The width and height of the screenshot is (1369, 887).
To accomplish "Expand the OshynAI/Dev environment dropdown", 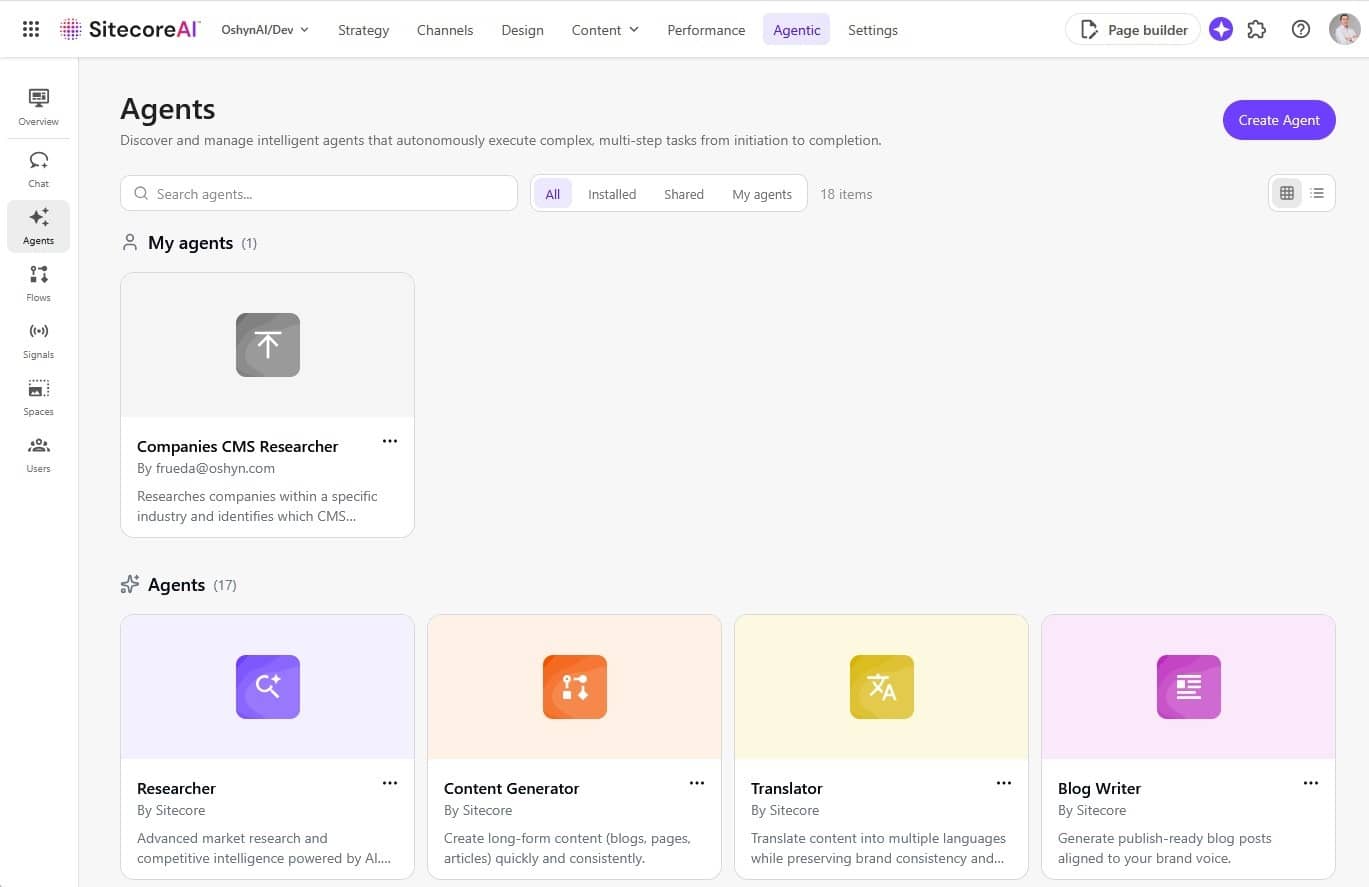I will (x=265, y=30).
